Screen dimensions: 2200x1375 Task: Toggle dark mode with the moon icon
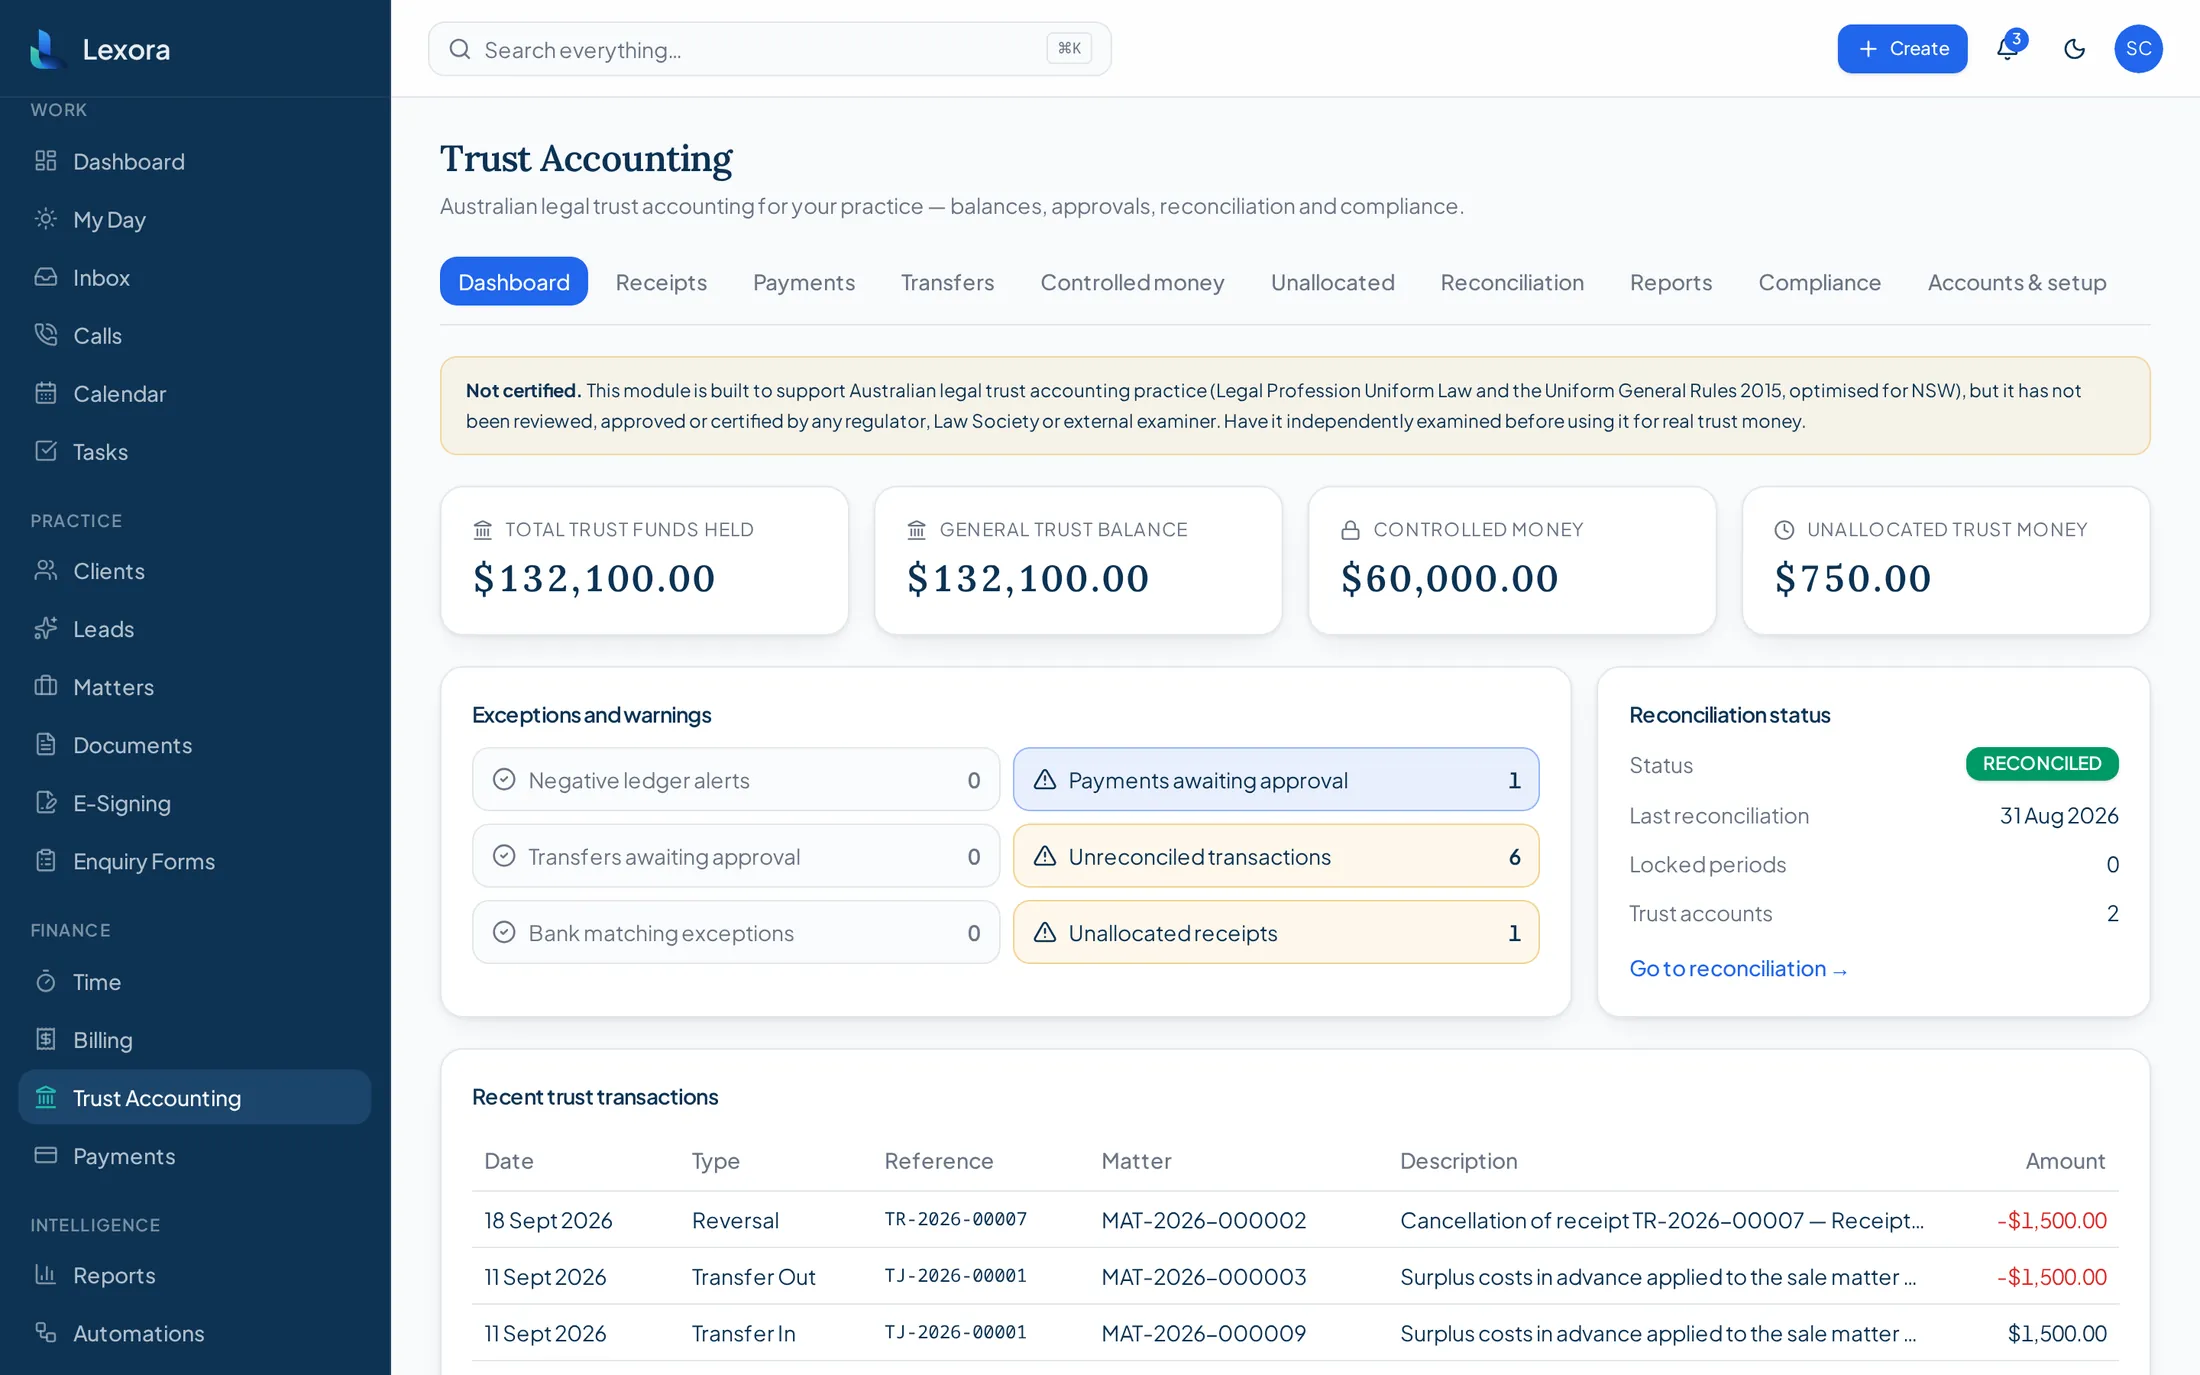(x=2074, y=49)
